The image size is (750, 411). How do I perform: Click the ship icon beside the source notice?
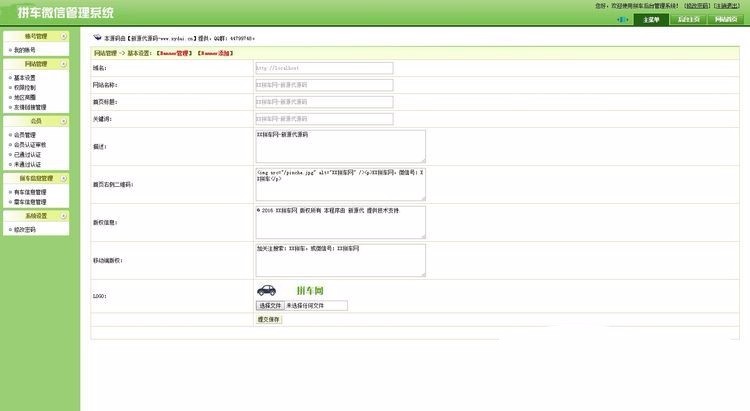click(97, 37)
